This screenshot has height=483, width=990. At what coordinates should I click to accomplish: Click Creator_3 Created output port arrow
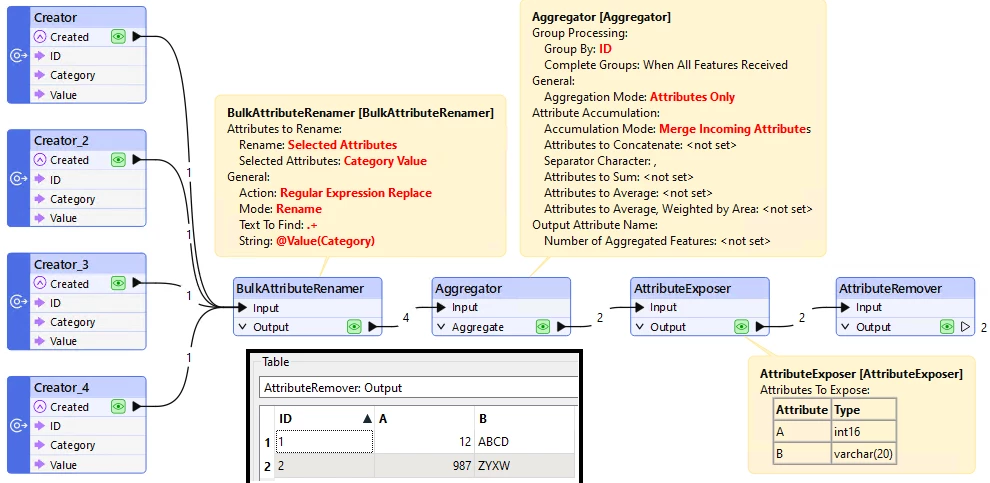click(137, 283)
